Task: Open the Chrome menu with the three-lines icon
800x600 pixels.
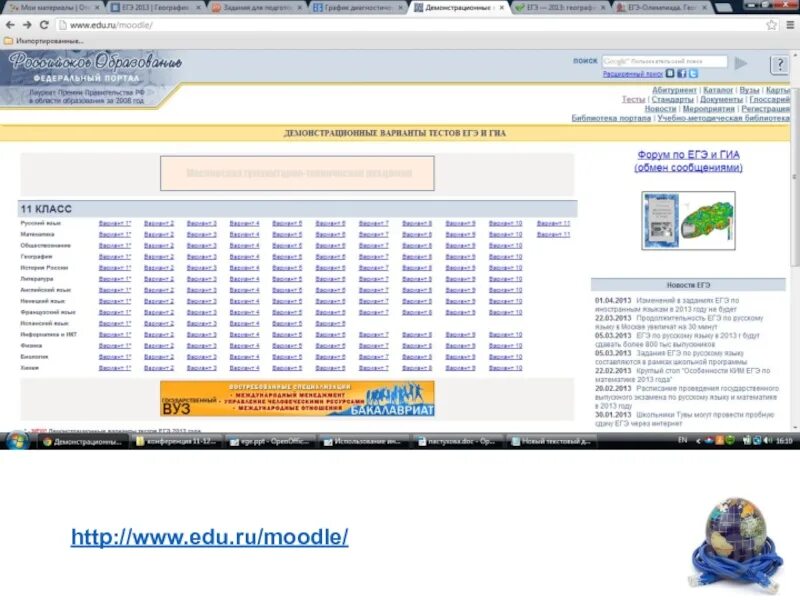Action: 790,24
